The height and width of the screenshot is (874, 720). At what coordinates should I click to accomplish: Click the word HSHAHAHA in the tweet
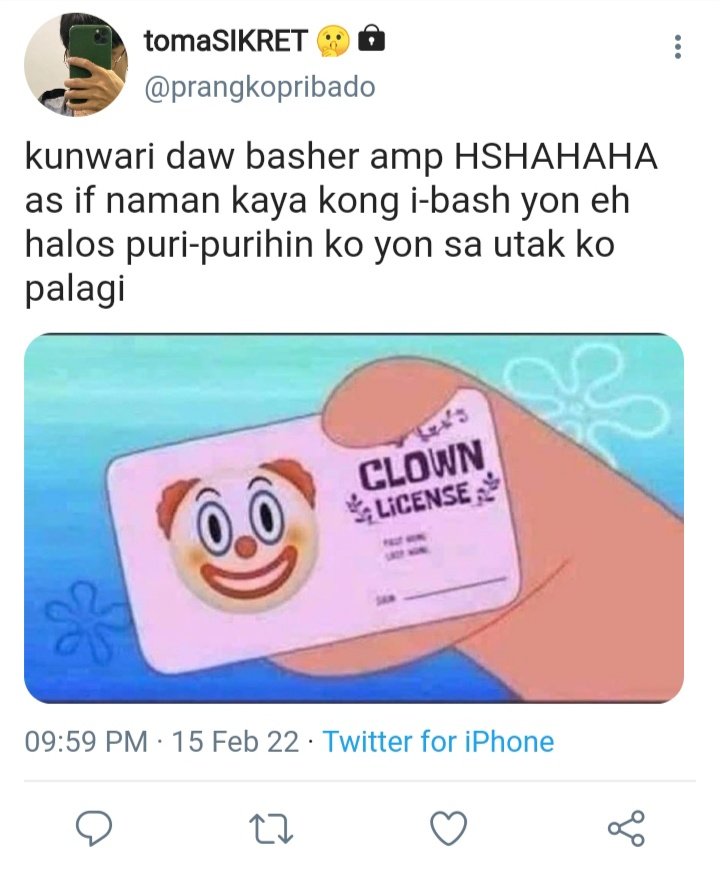coord(556,156)
